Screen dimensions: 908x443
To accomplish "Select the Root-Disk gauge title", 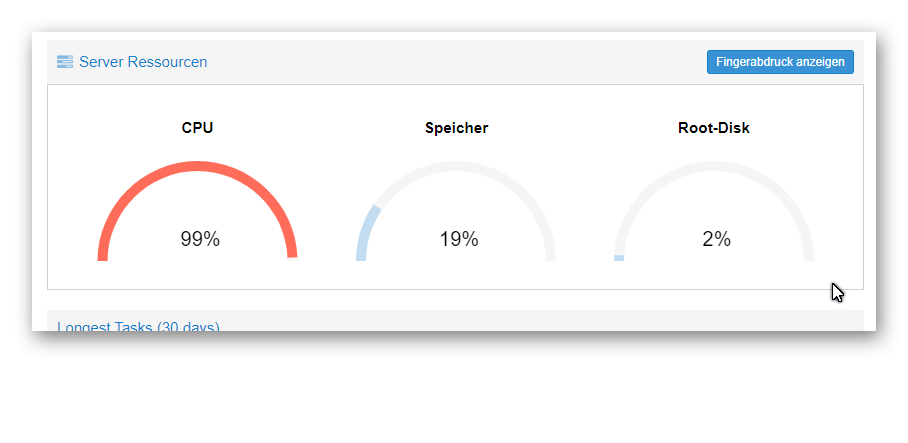I will [x=713, y=128].
